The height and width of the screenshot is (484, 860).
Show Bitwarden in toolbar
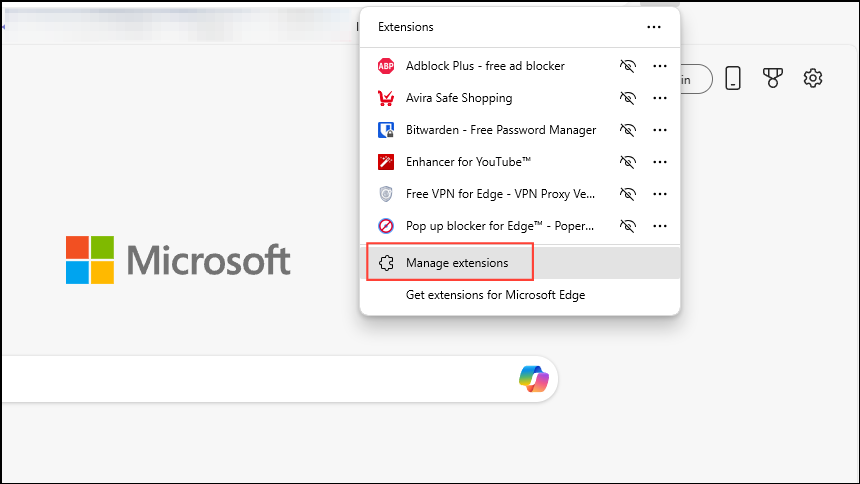point(628,130)
